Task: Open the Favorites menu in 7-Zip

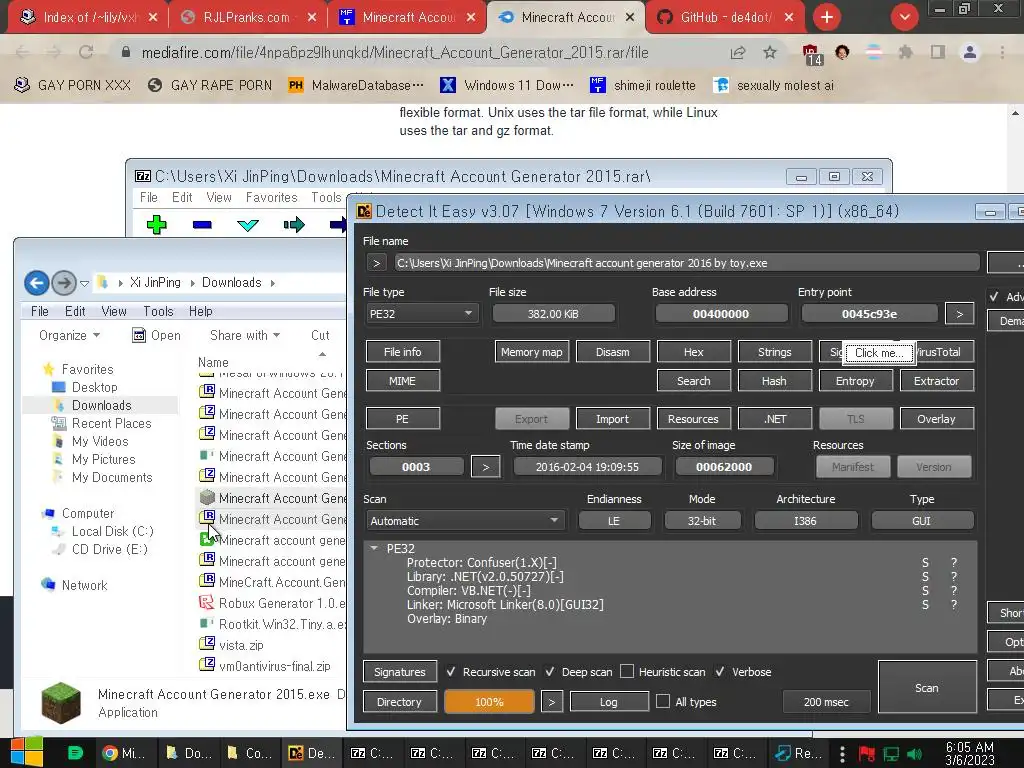Action: point(271,197)
